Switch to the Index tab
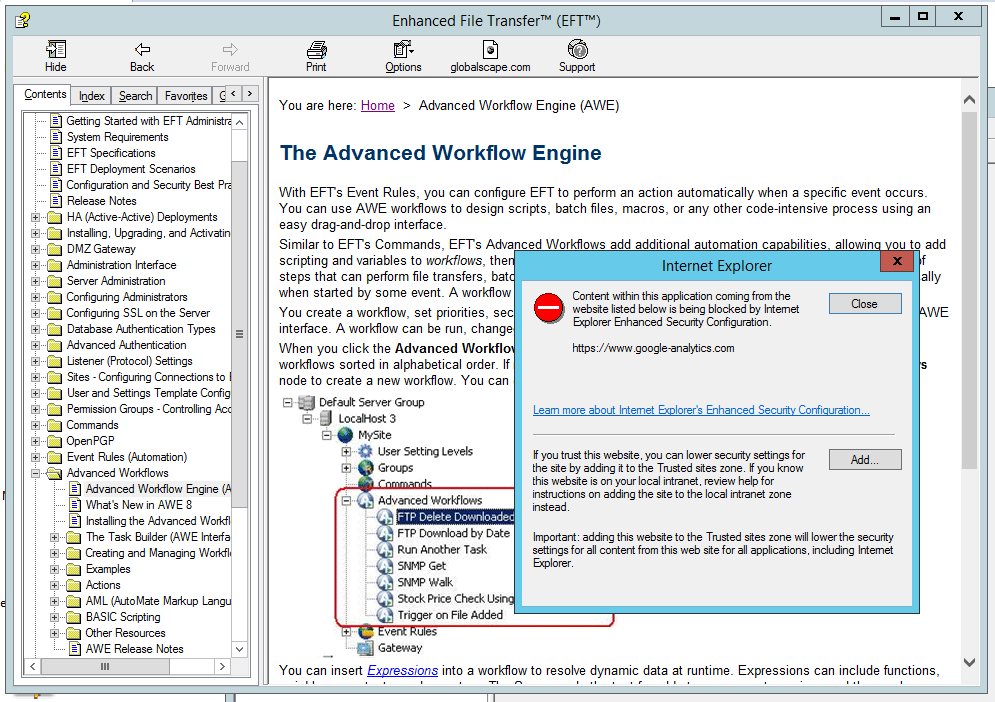The width and height of the screenshot is (995, 702). pos(91,96)
